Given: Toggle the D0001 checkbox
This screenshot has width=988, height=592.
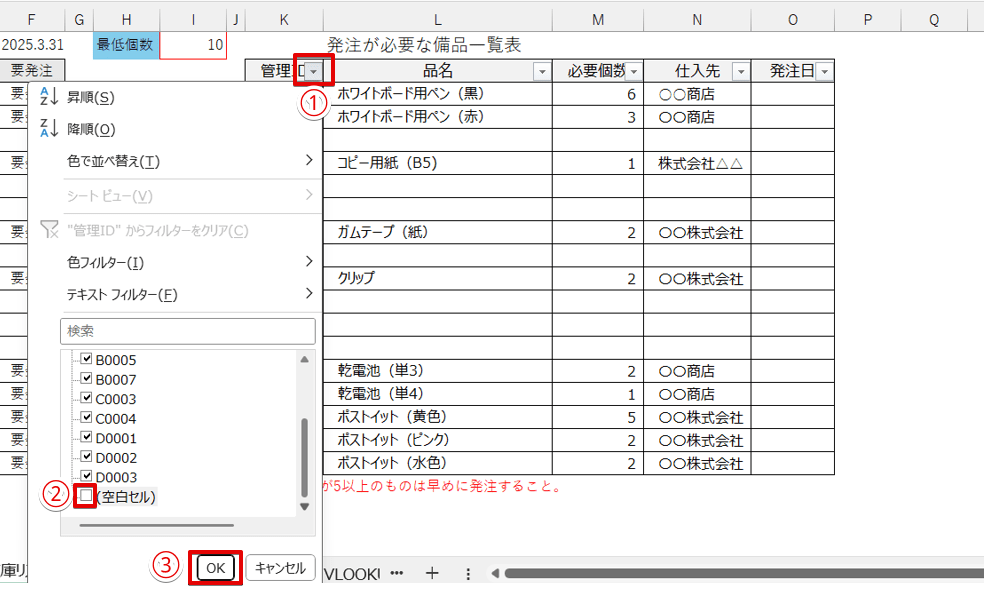Looking at the screenshot, I should point(86,437).
